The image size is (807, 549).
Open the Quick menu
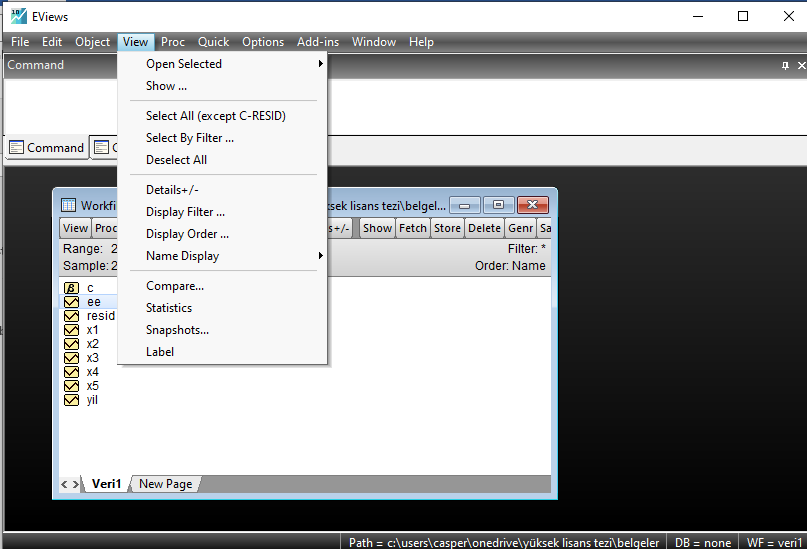(214, 42)
